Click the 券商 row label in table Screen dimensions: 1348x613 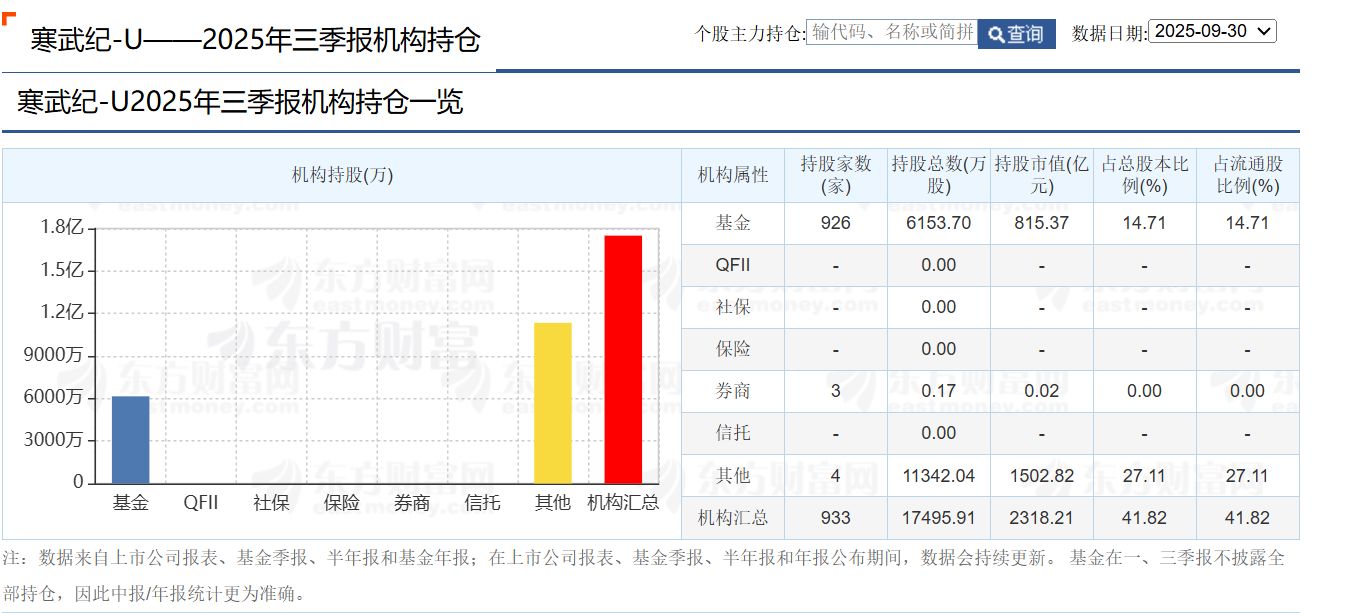(733, 391)
